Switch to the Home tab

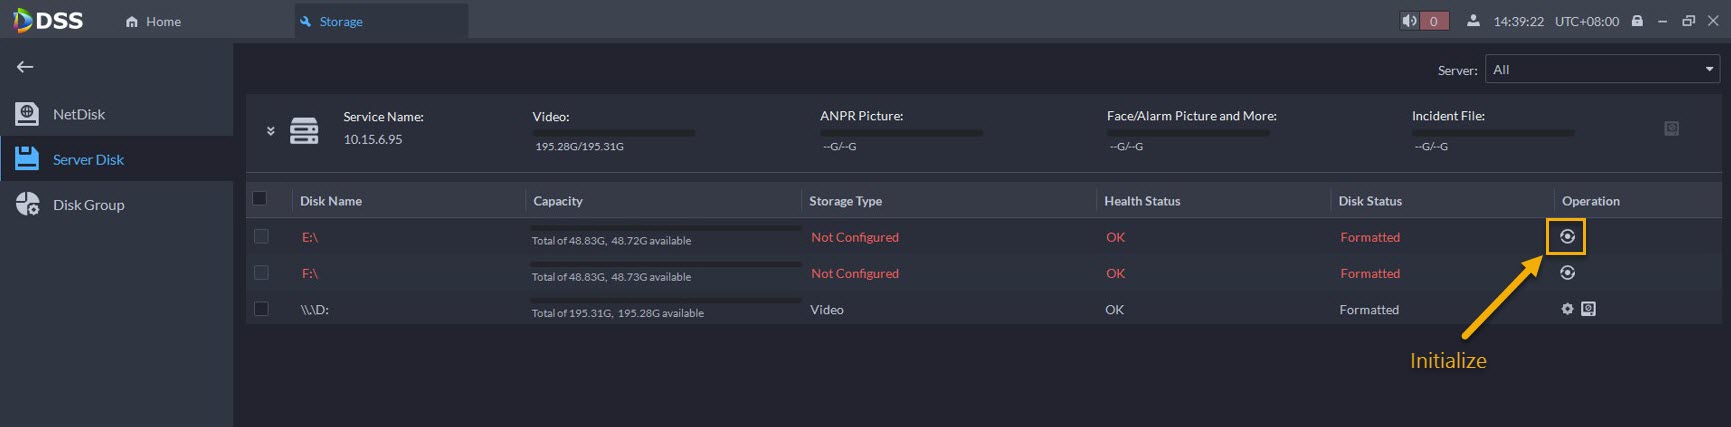tap(154, 21)
